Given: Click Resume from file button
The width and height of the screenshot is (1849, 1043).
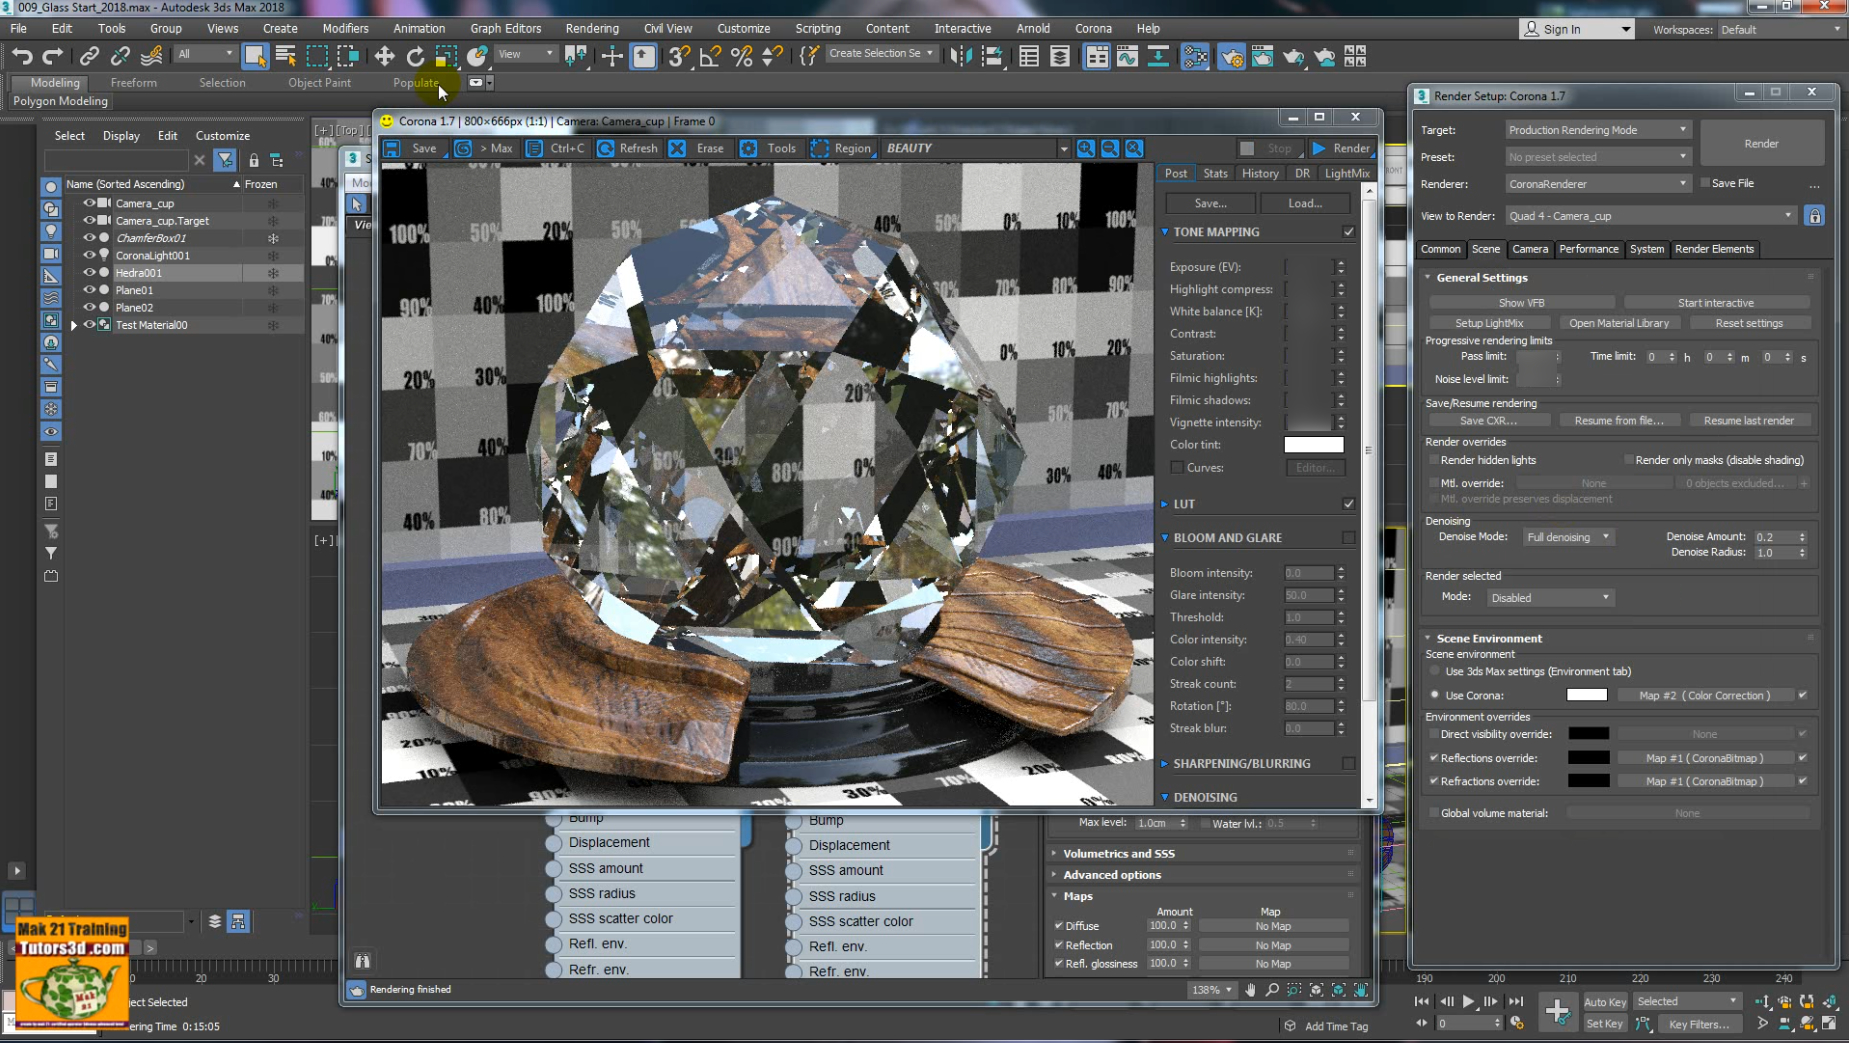Looking at the screenshot, I should tap(1620, 420).
